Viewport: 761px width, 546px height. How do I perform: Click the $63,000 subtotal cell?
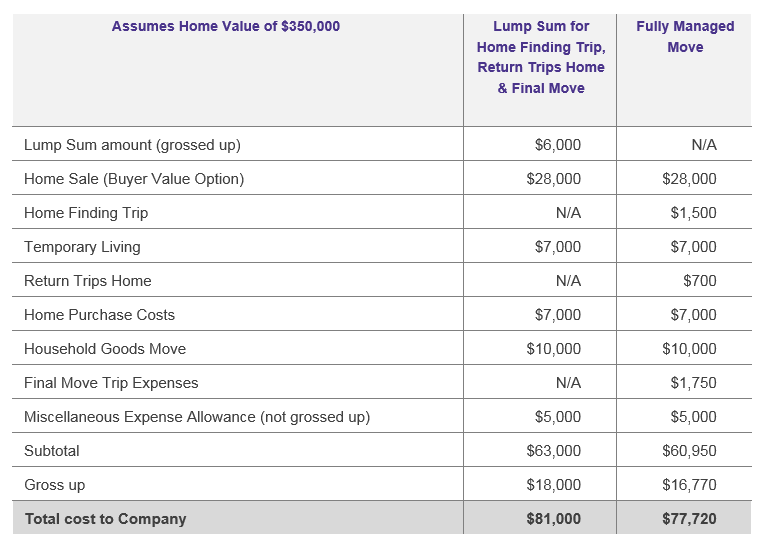pos(553,451)
